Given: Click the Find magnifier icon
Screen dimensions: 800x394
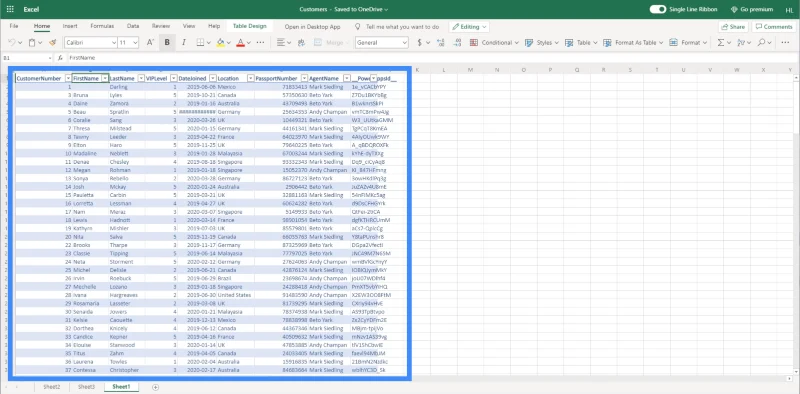Looking at the screenshot, I should (x=761, y=43).
